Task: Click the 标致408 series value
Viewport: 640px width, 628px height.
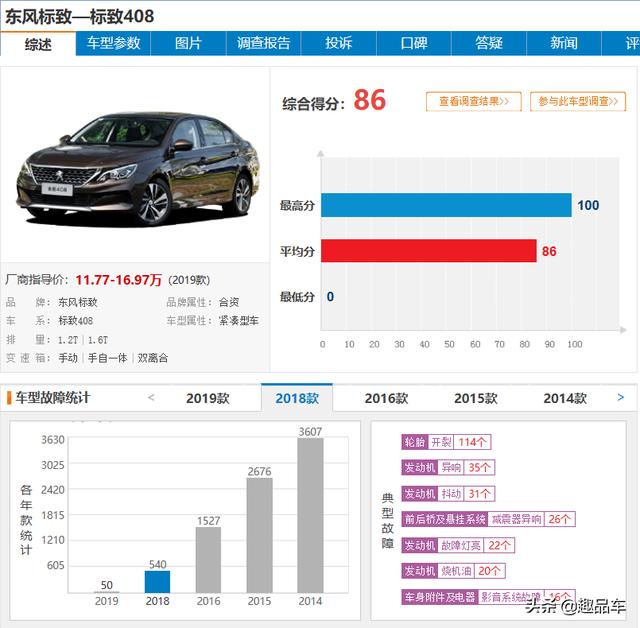Action: [x=76, y=321]
